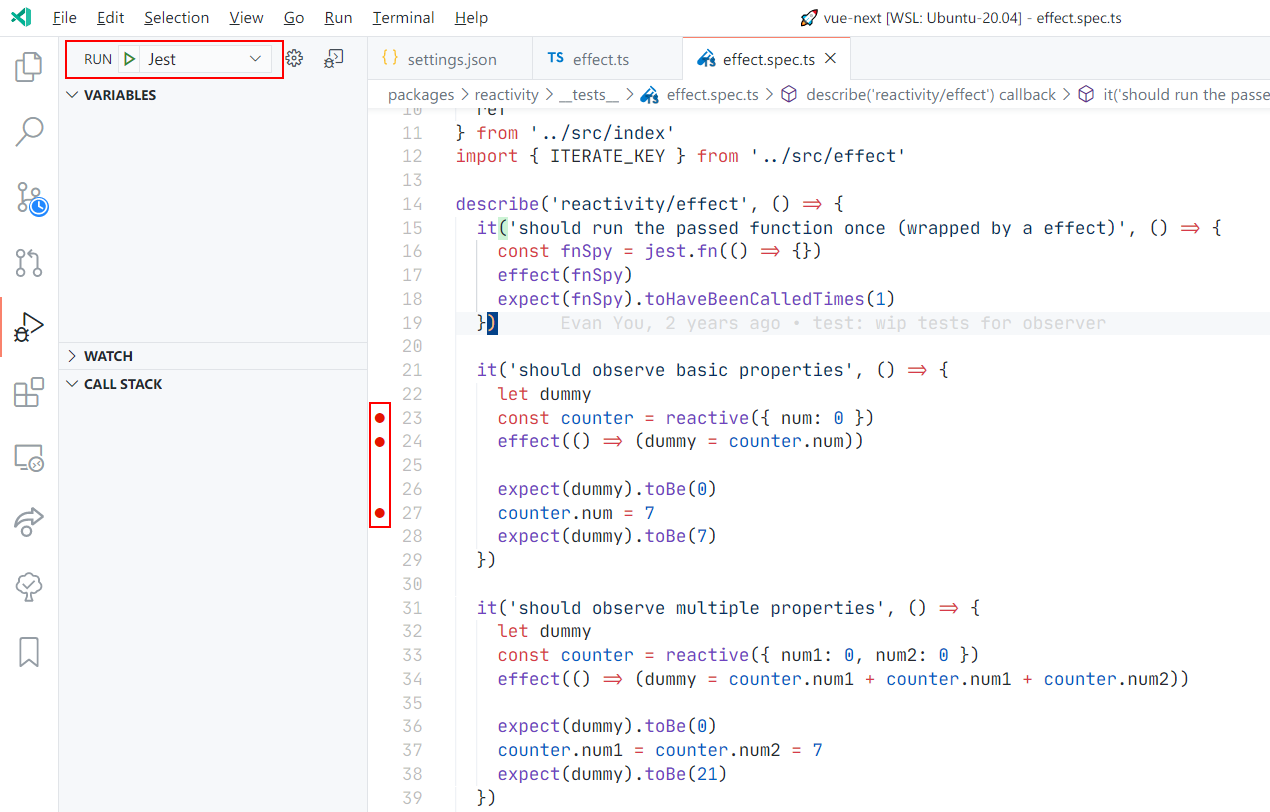
Task: Navigate to reactivity in the breadcrumb bar
Action: 507,94
